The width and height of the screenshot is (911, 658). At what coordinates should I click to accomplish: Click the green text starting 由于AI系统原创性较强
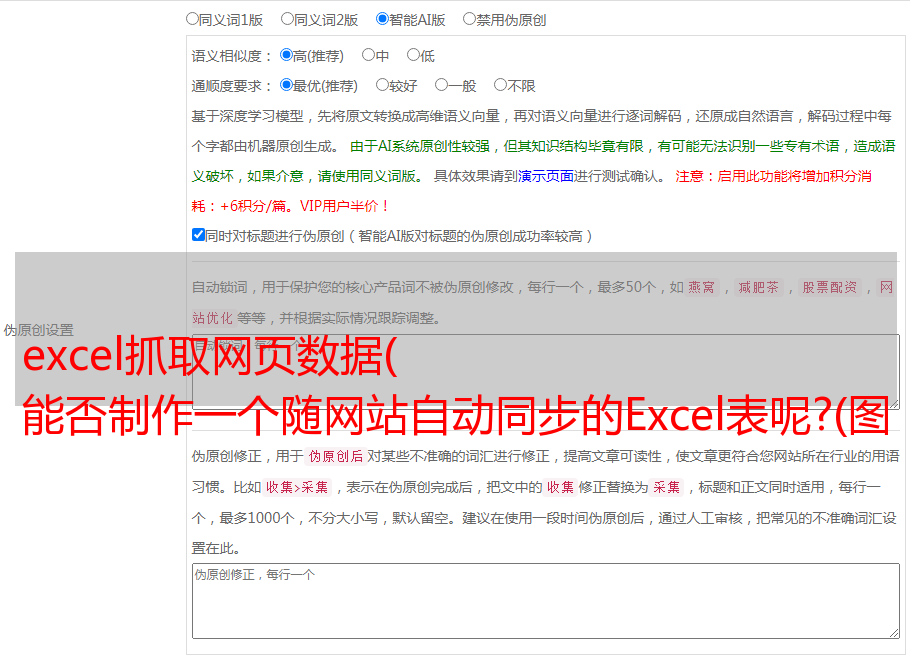pyautogui.click(x=543, y=161)
